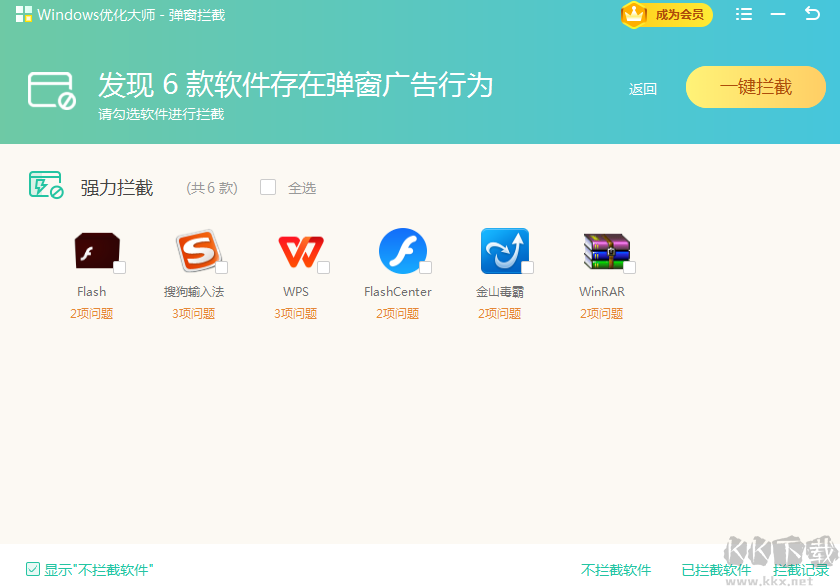Click the 一键拦截 button
840x588 pixels.
point(755,87)
